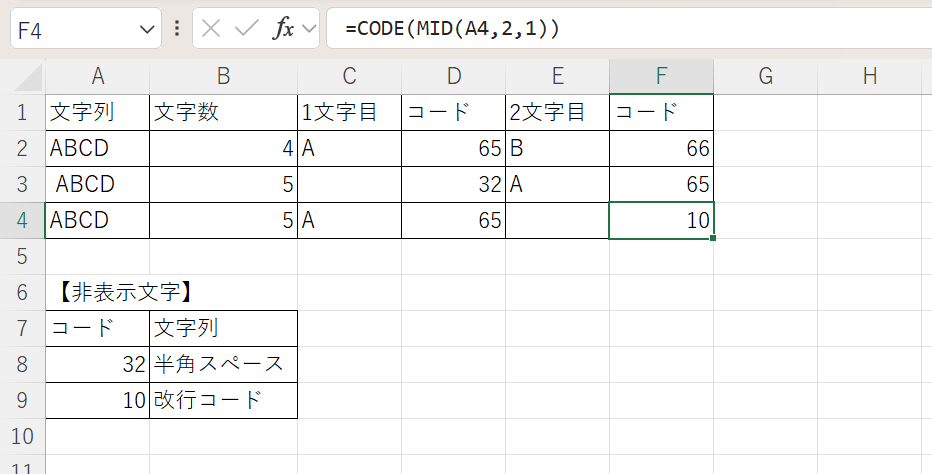Click cell A3 with indented ABCD

(97, 184)
